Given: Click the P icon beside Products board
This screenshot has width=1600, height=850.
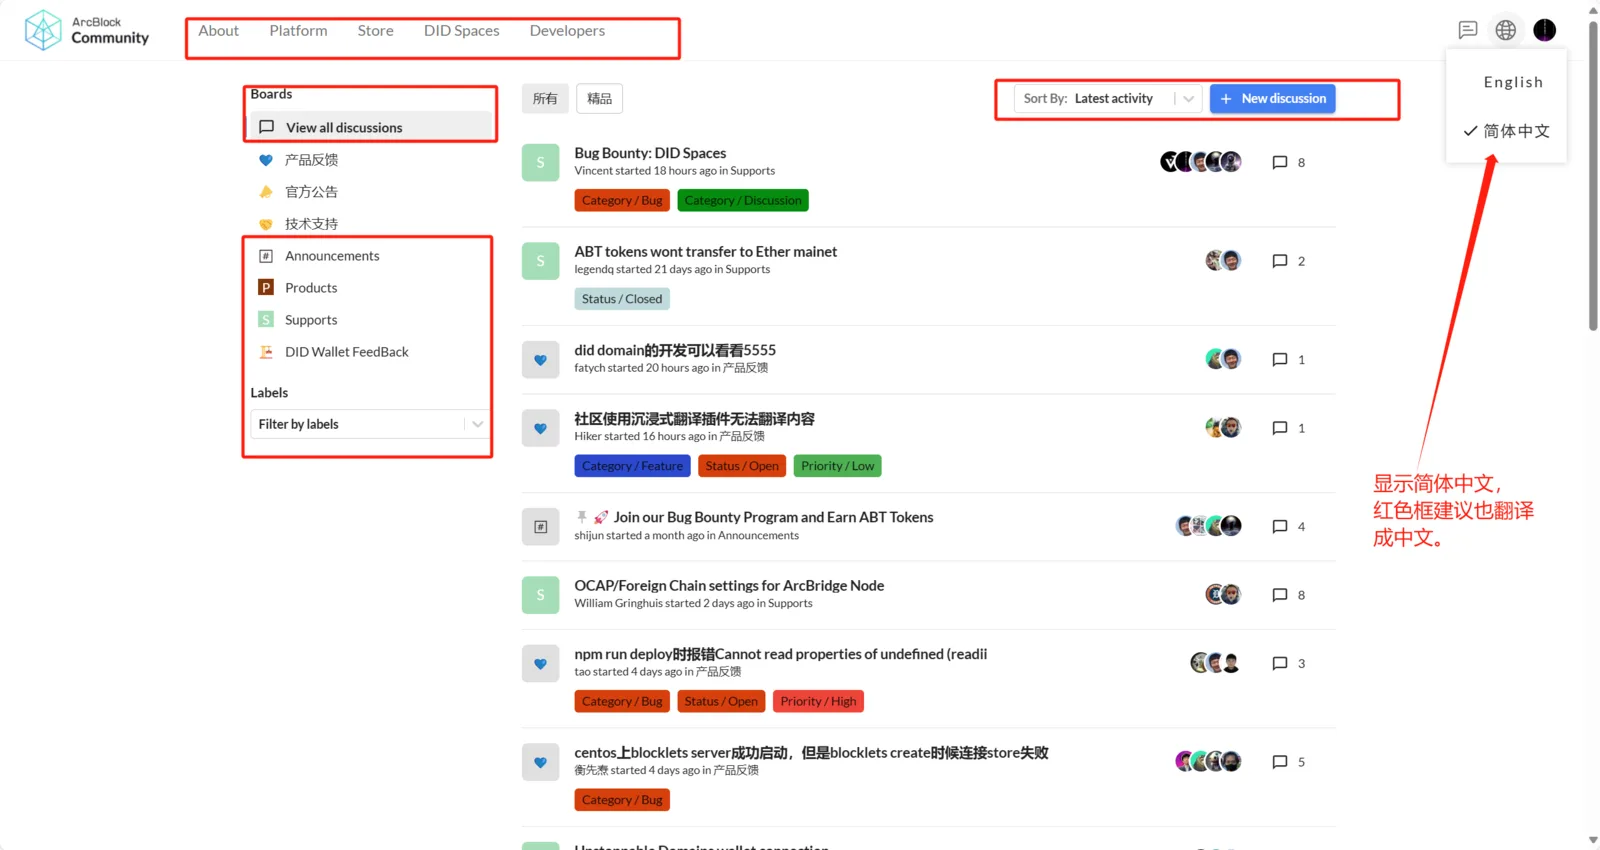Looking at the screenshot, I should (266, 288).
